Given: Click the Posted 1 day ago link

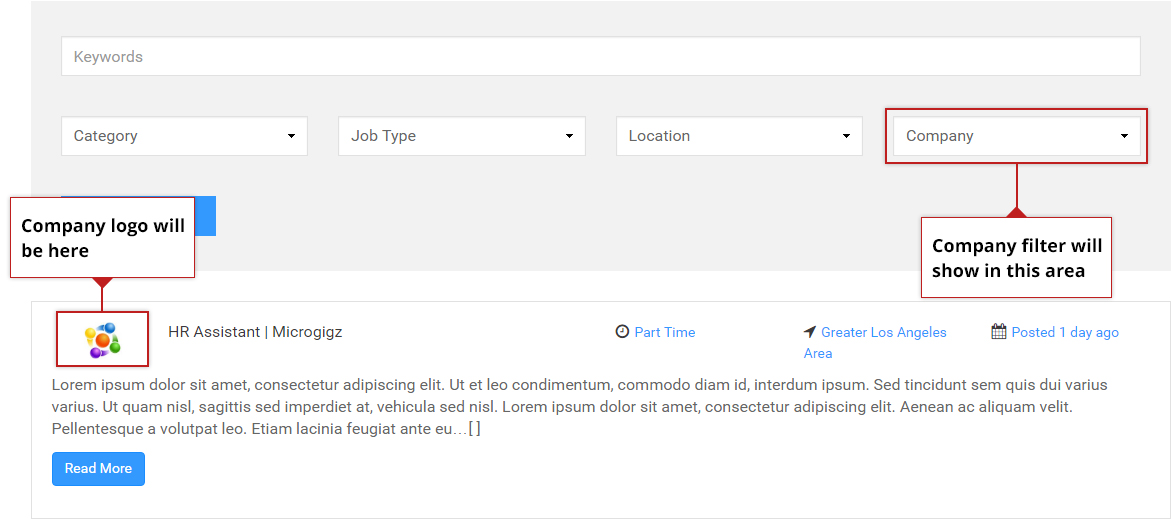Looking at the screenshot, I should (1065, 332).
